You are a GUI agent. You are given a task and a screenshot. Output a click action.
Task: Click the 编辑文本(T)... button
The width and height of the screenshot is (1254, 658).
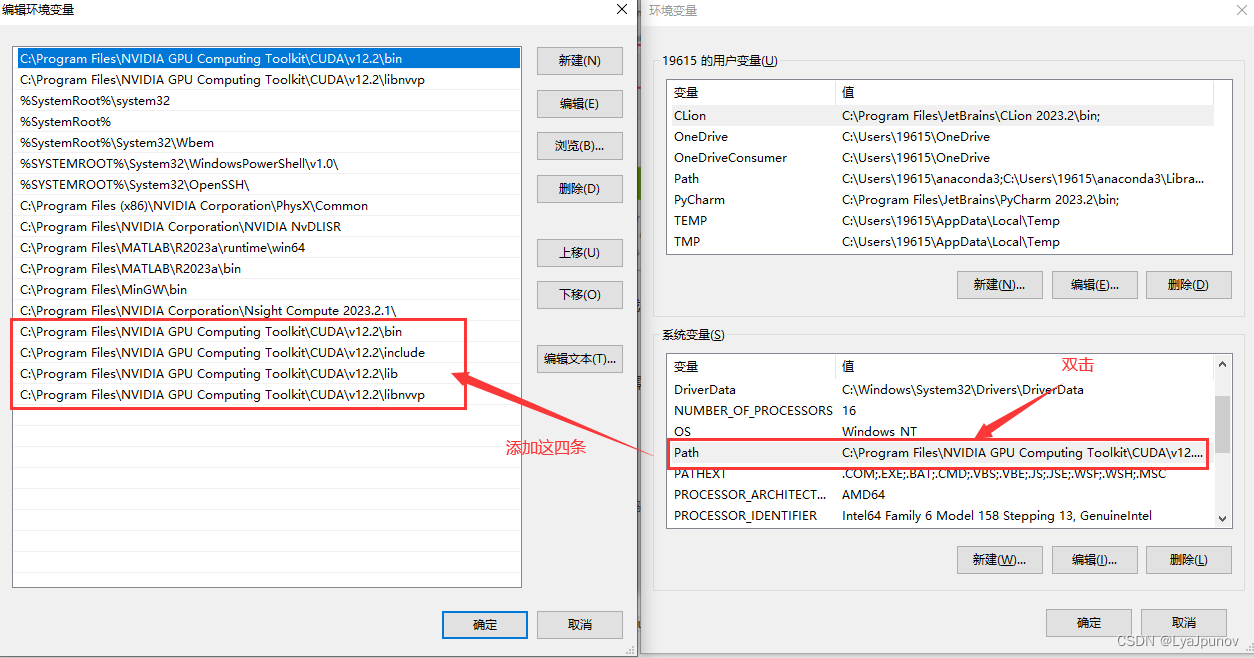pyautogui.click(x=580, y=358)
